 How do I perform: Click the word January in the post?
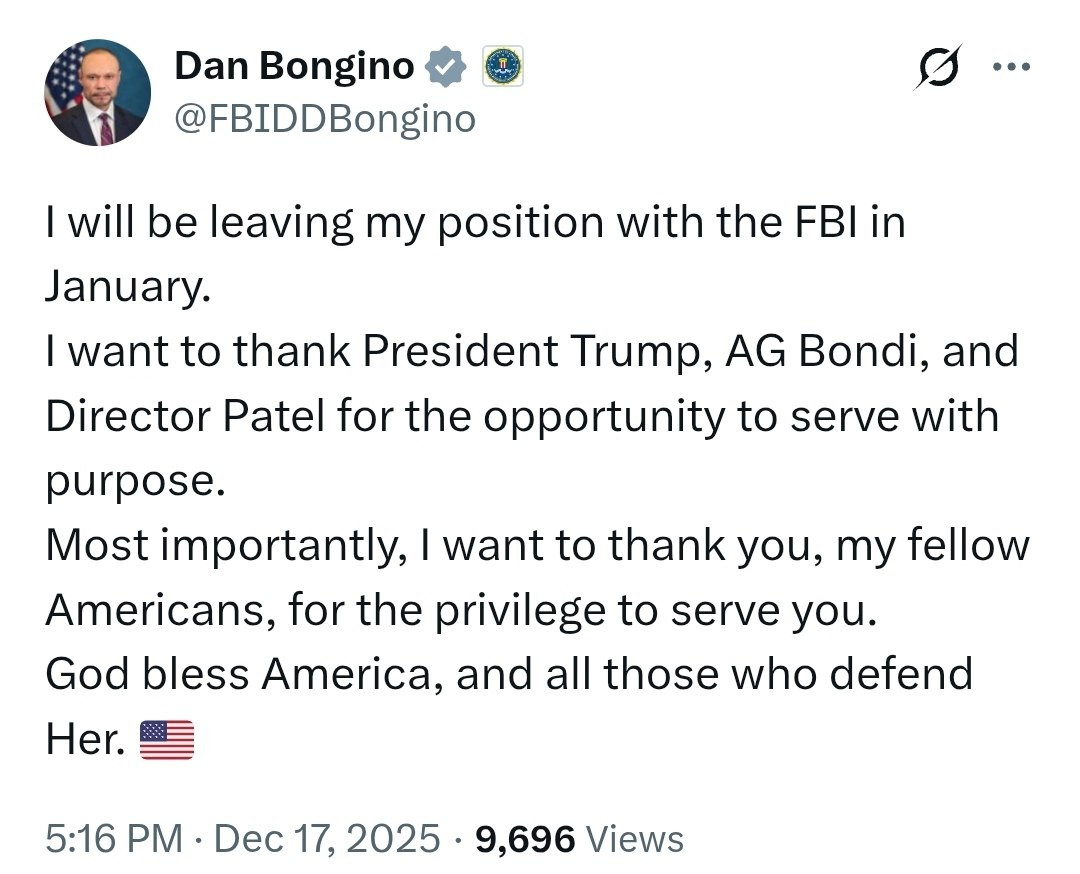[x=126, y=287]
